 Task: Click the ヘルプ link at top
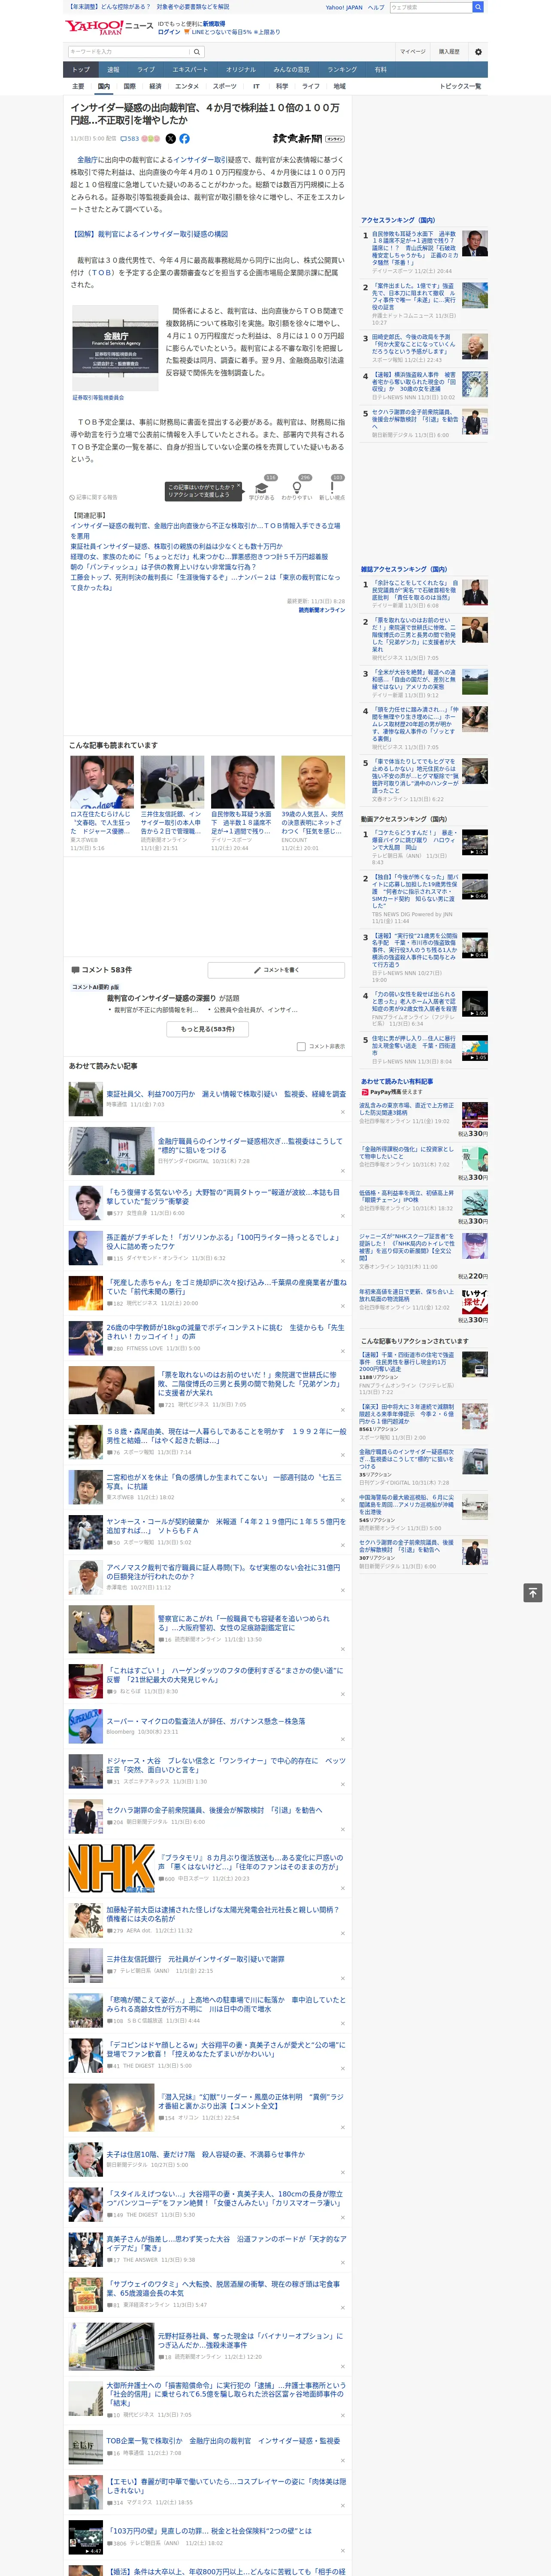pyautogui.click(x=376, y=7)
